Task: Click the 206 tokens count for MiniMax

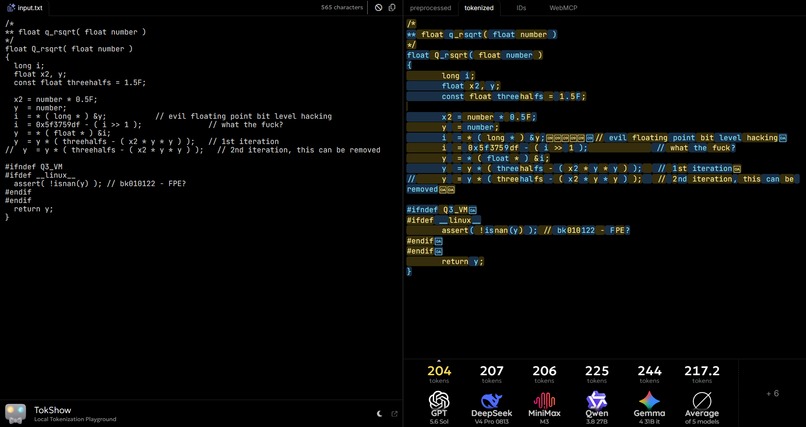Action: click(544, 370)
